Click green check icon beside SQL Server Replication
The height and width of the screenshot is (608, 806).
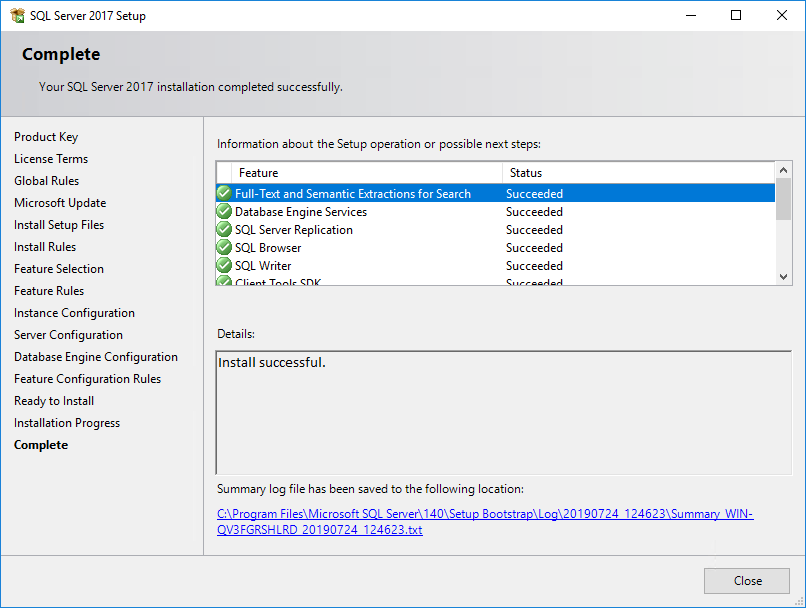224,229
